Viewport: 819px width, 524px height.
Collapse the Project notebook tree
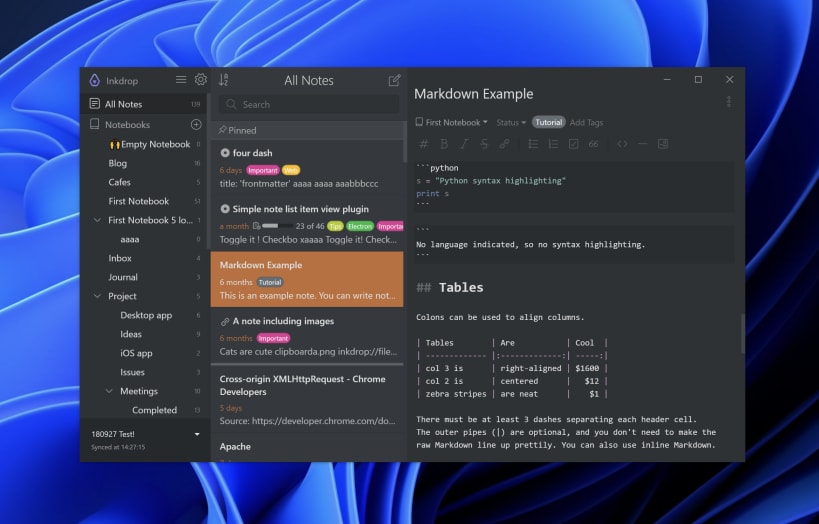tap(97, 296)
